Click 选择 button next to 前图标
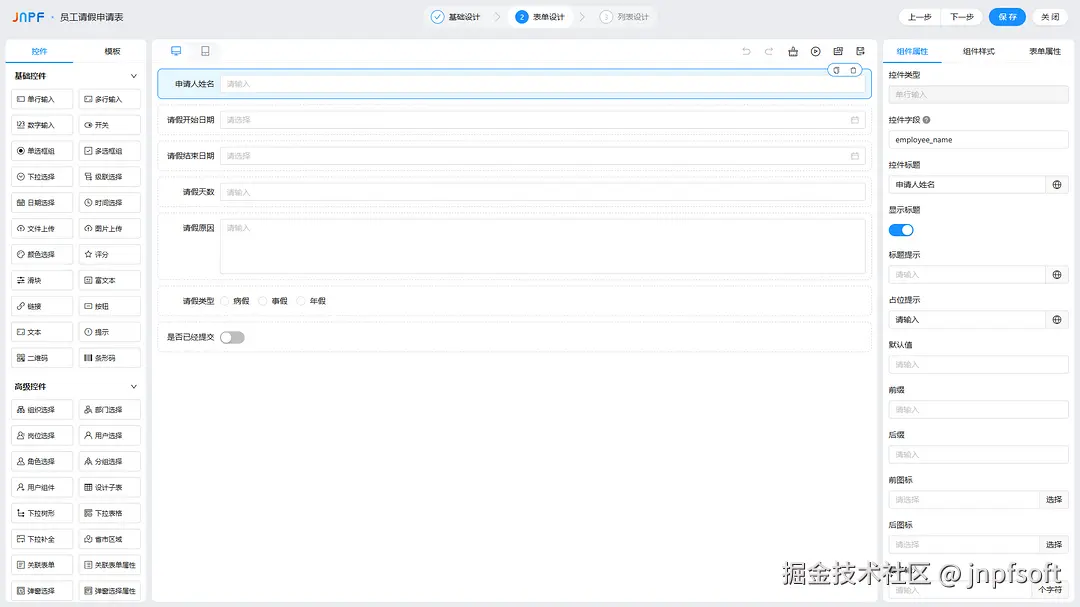 tap(1054, 500)
